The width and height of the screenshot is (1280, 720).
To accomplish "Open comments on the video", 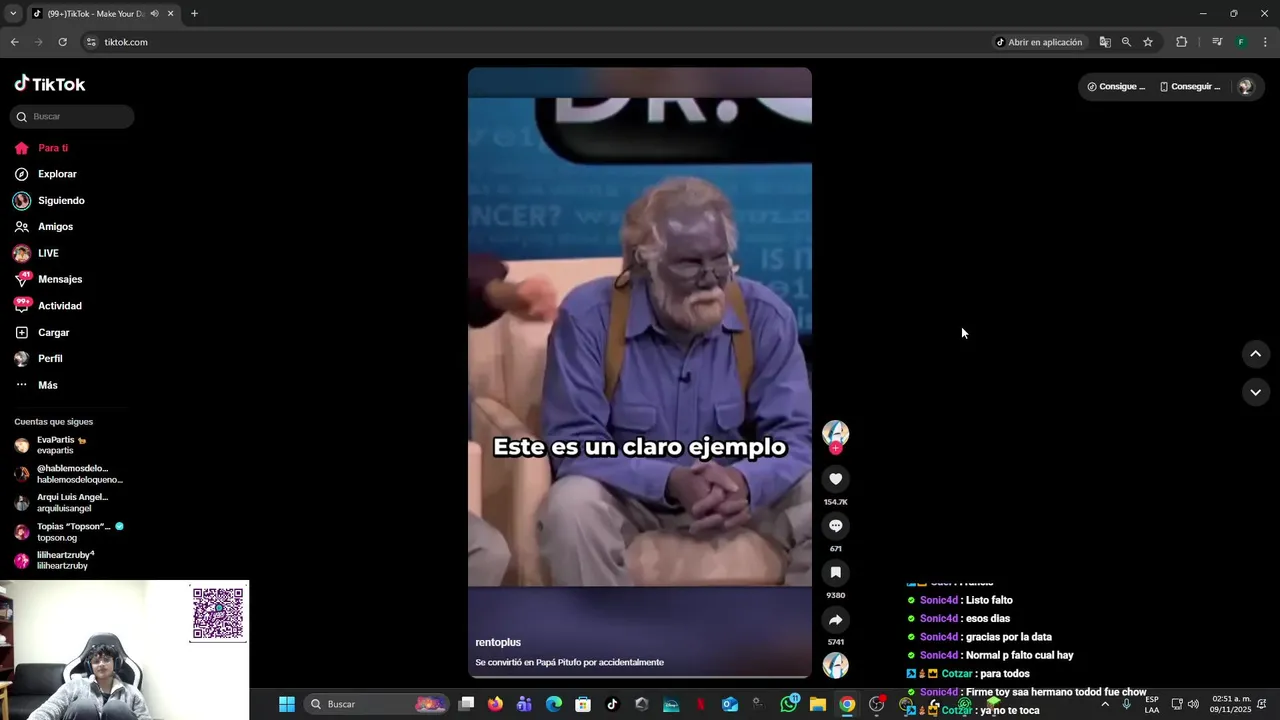I will [x=835, y=526].
